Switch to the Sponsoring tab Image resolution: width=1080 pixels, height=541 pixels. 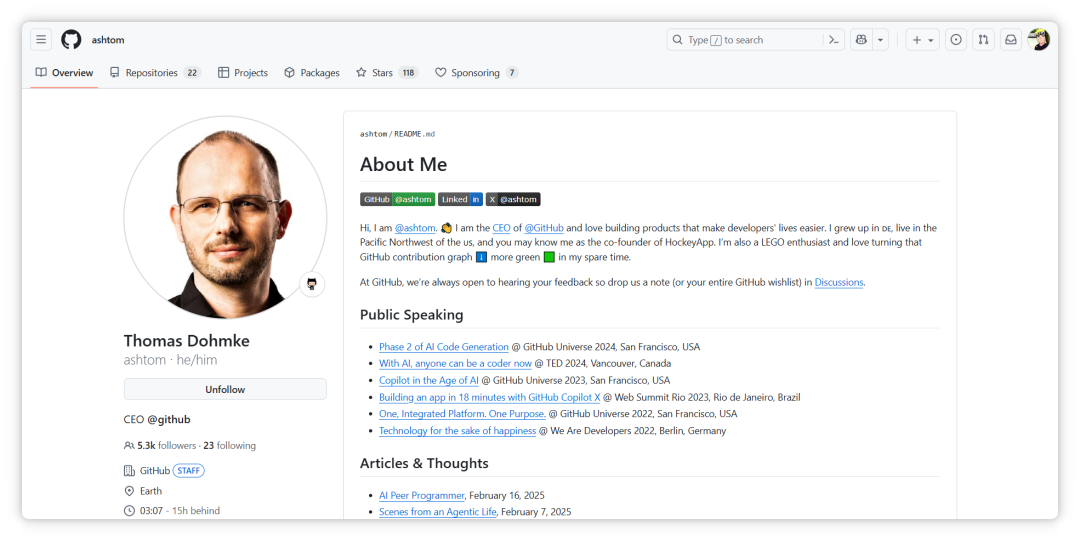coord(476,72)
